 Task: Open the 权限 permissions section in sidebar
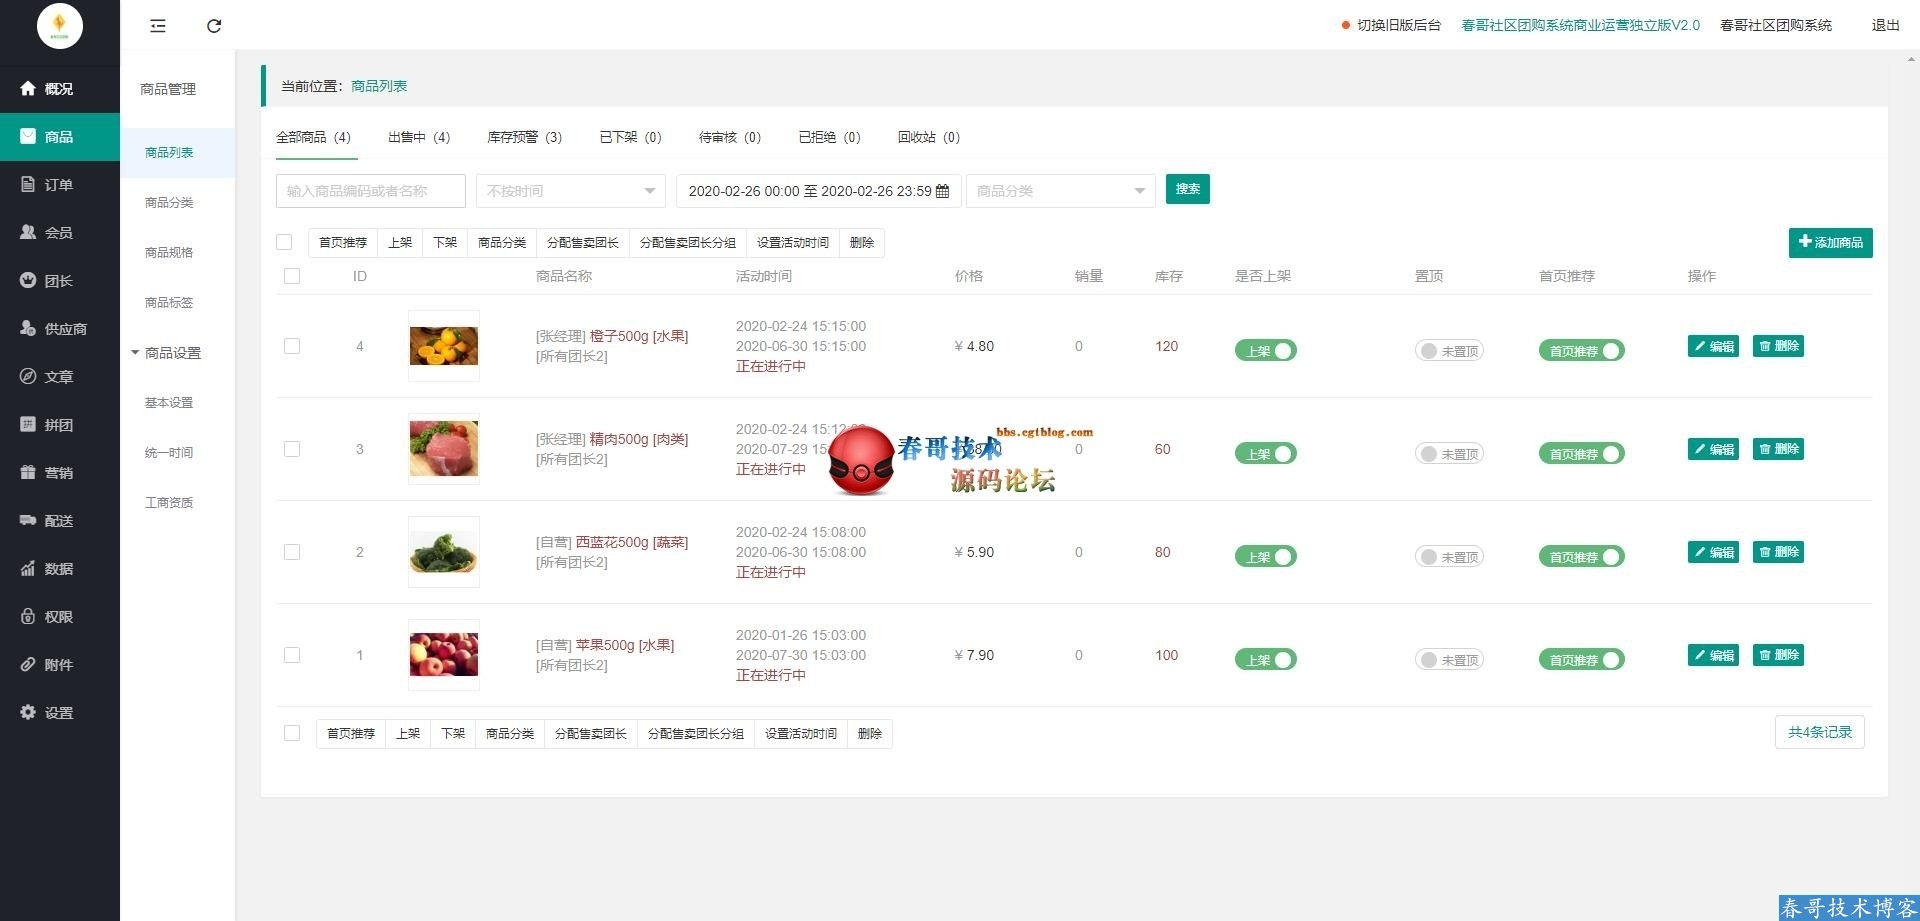tap(58, 617)
